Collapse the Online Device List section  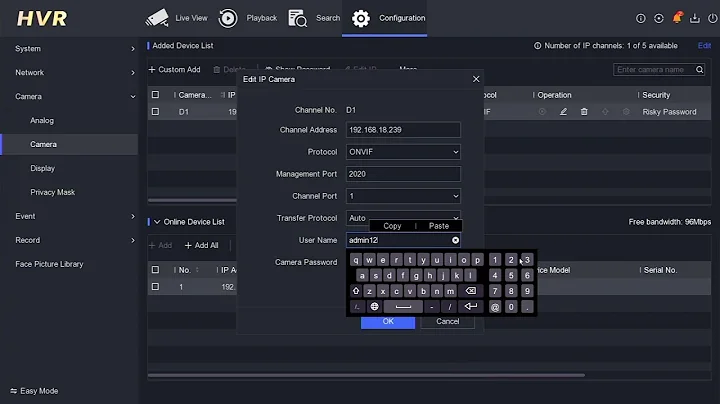157,222
